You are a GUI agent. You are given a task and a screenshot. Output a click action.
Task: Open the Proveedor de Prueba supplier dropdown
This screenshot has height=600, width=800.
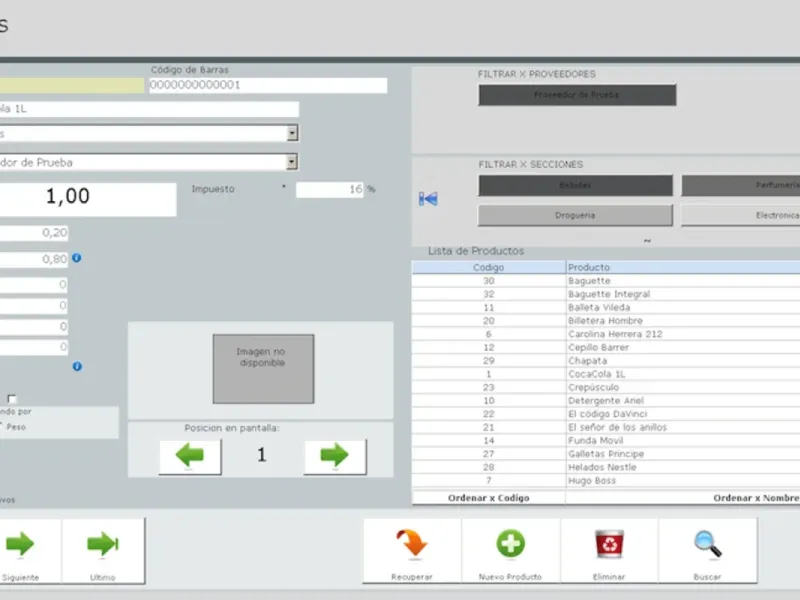(292, 162)
